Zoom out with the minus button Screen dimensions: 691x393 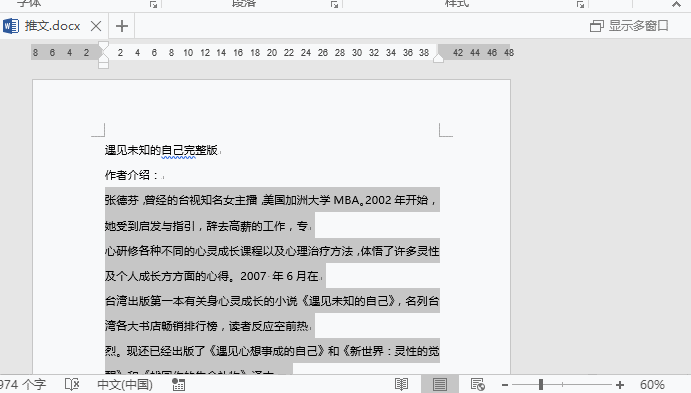pos(505,385)
